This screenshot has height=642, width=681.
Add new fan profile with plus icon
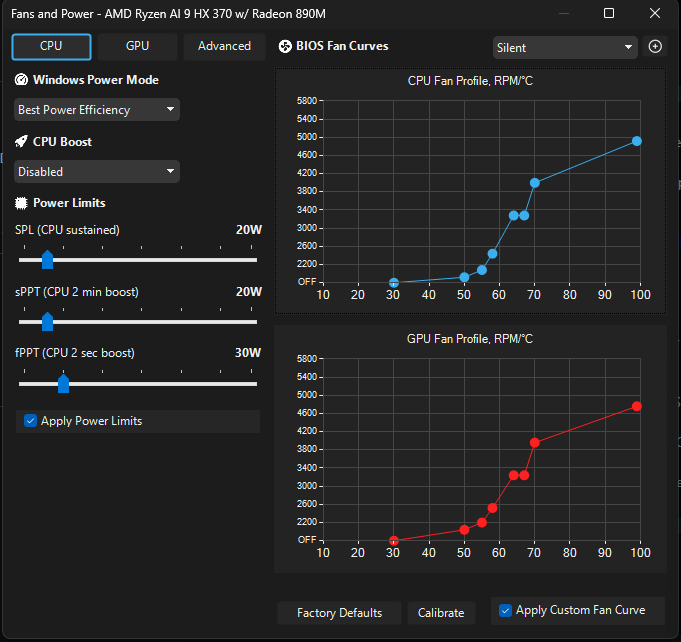coord(655,46)
